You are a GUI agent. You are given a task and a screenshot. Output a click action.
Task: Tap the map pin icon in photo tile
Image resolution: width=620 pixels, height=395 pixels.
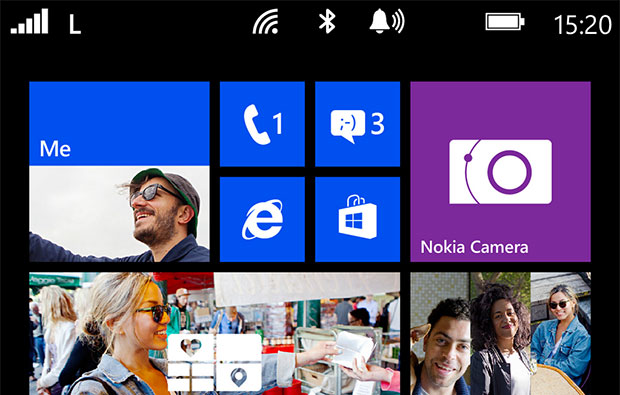[x=238, y=377]
